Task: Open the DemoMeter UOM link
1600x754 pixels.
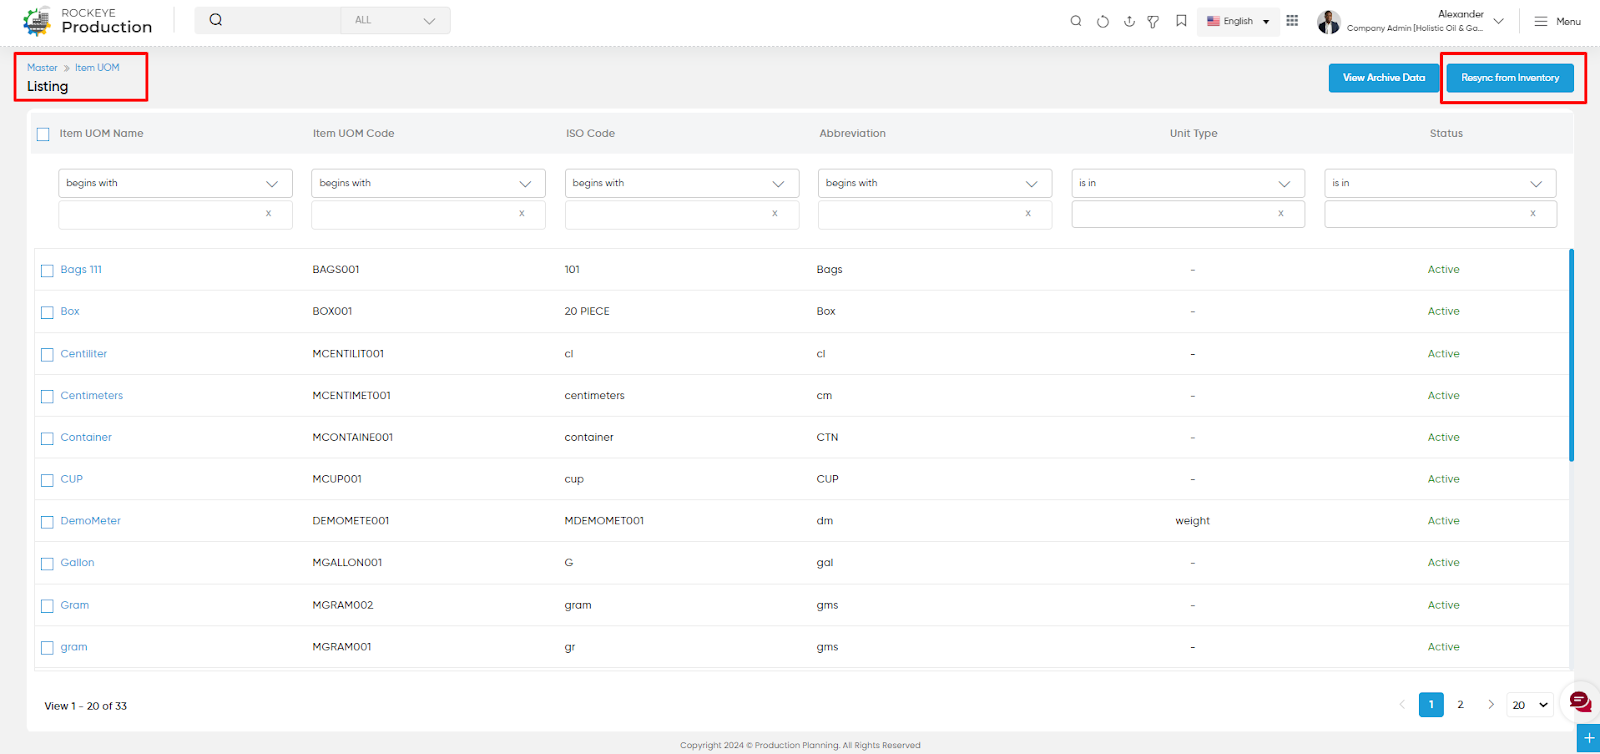Action: click(90, 520)
